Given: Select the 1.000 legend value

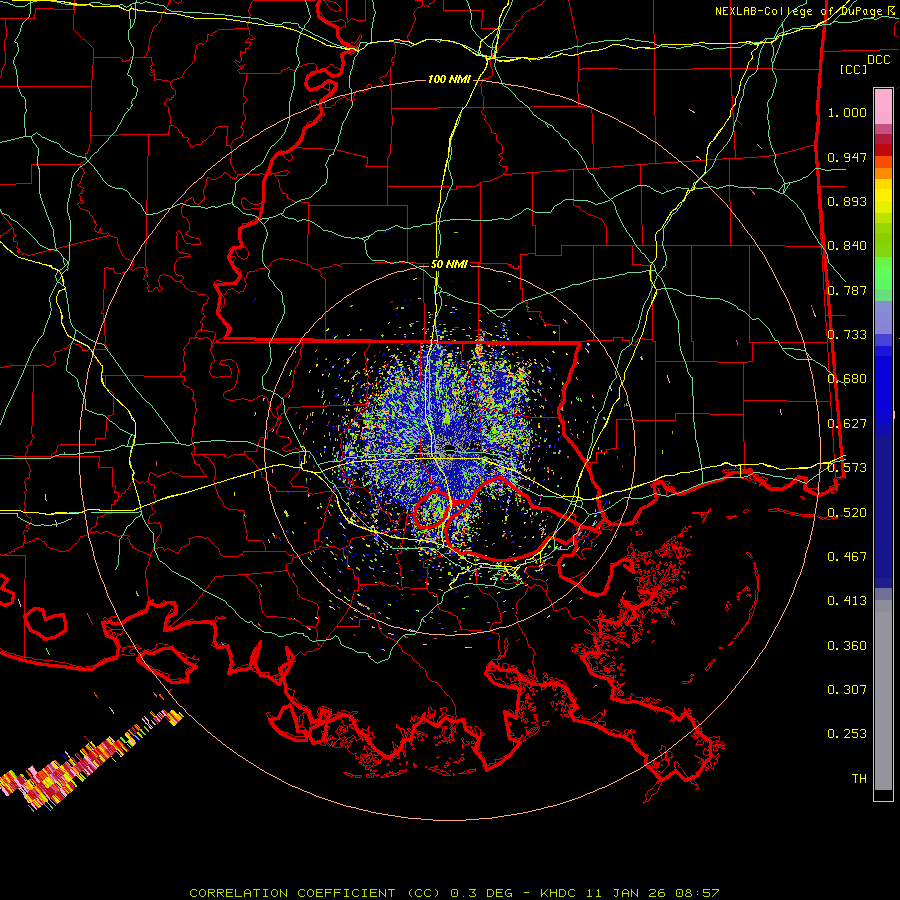Looking at the screenshot, I should pyautogui.click(x=847, y=112).
